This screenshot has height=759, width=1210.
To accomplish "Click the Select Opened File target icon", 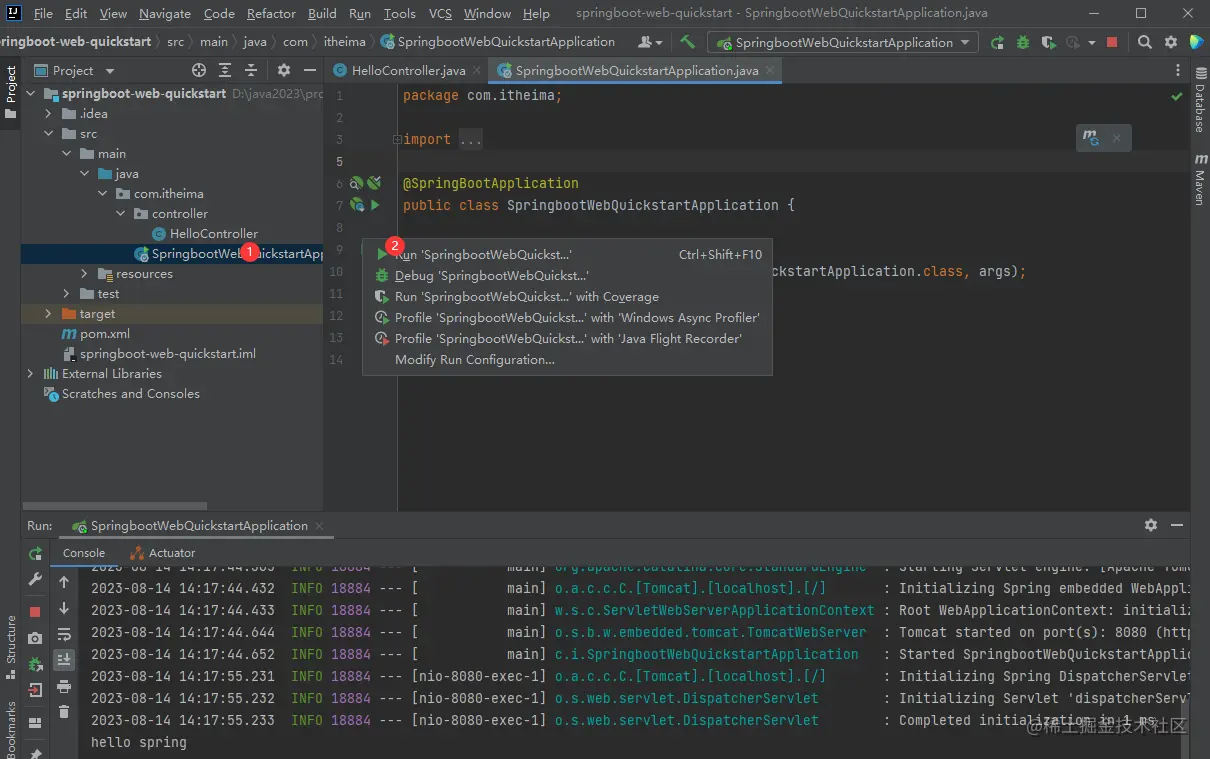I will [x=199, y=70].
